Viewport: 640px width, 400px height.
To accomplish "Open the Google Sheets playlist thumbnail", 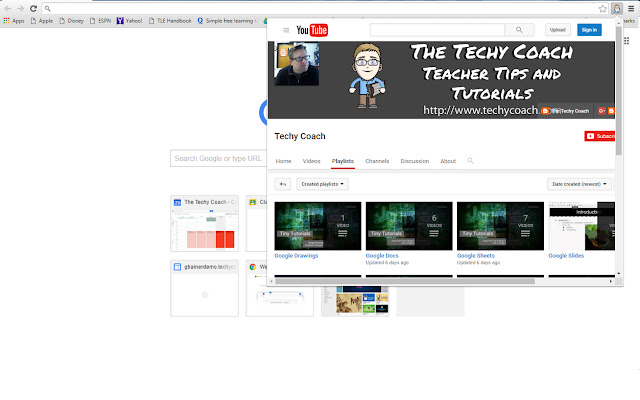I will tap(500, 226).
